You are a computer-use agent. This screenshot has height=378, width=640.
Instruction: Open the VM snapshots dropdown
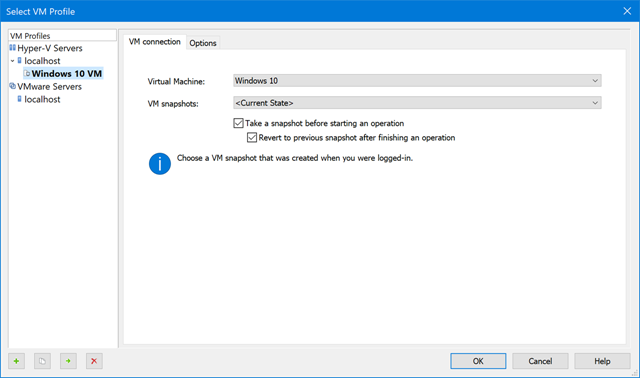(417, 103)
